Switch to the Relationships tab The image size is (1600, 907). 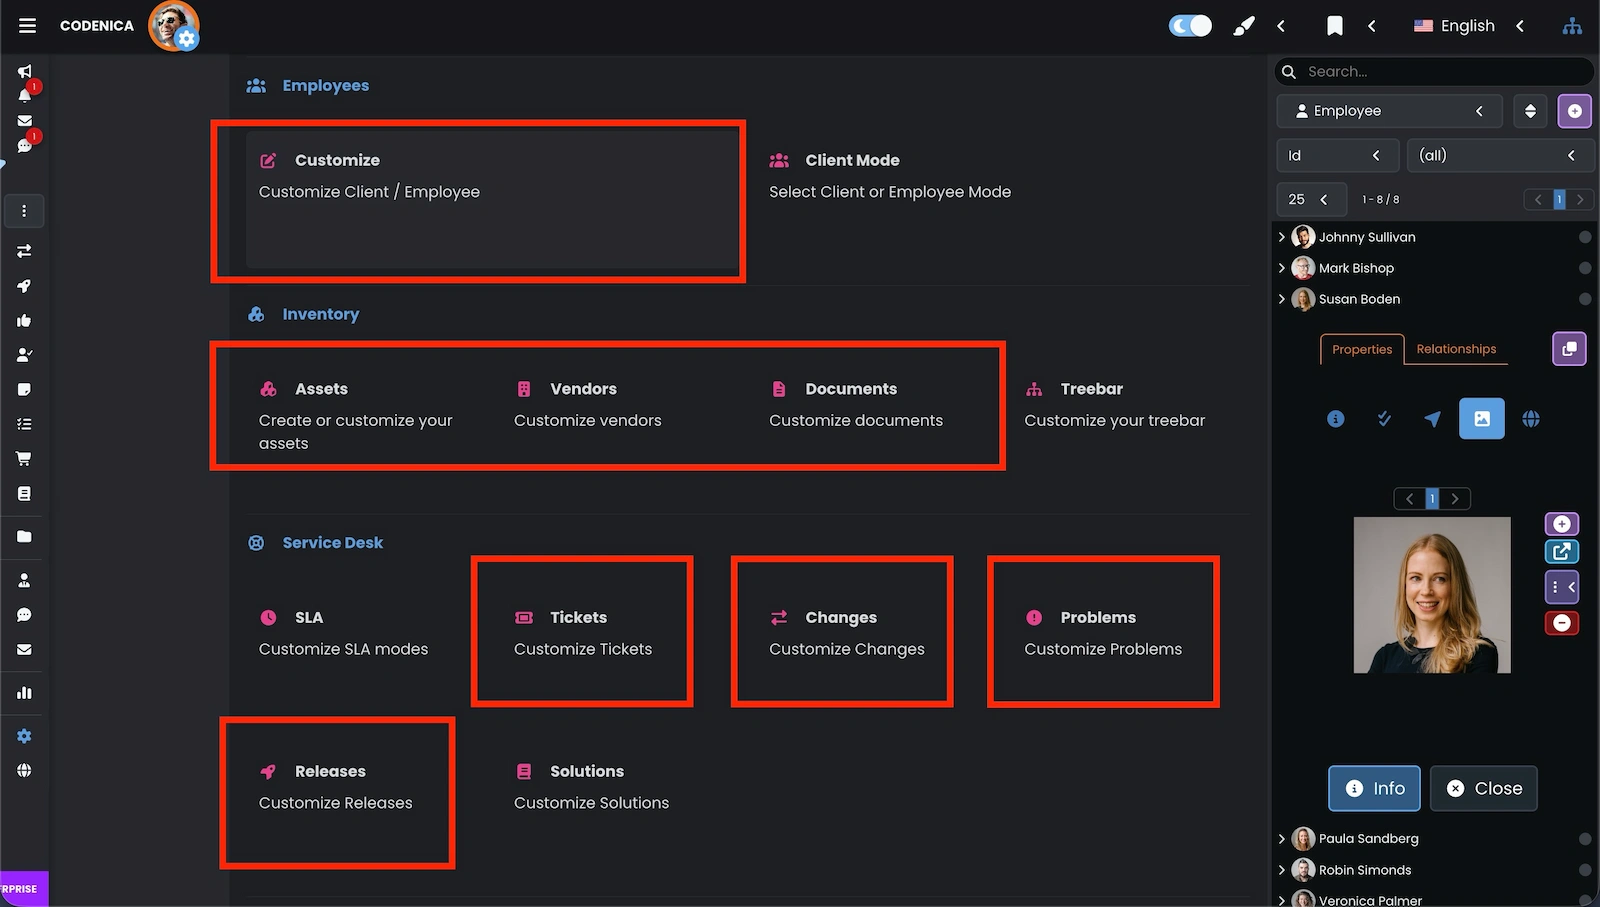(1456, 349)
